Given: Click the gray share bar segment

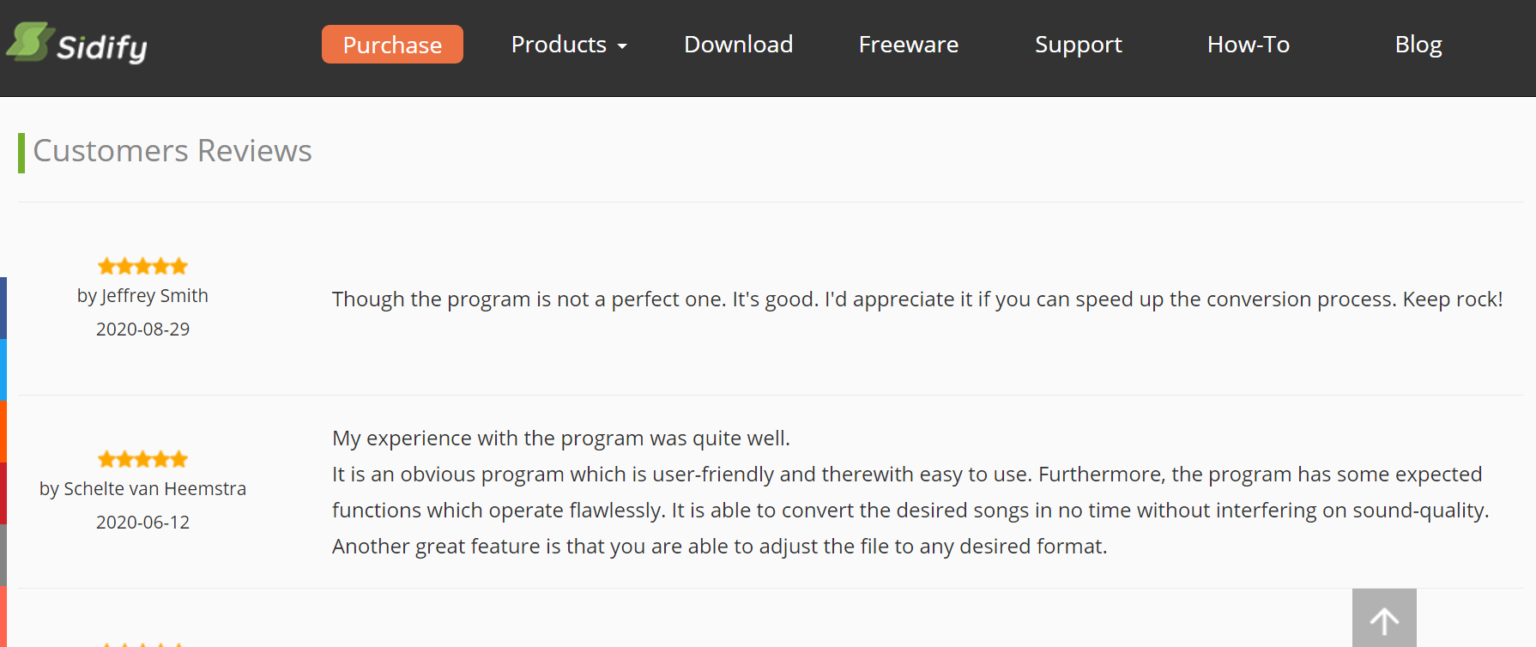Looking at the screenshot, I should 3,555.
